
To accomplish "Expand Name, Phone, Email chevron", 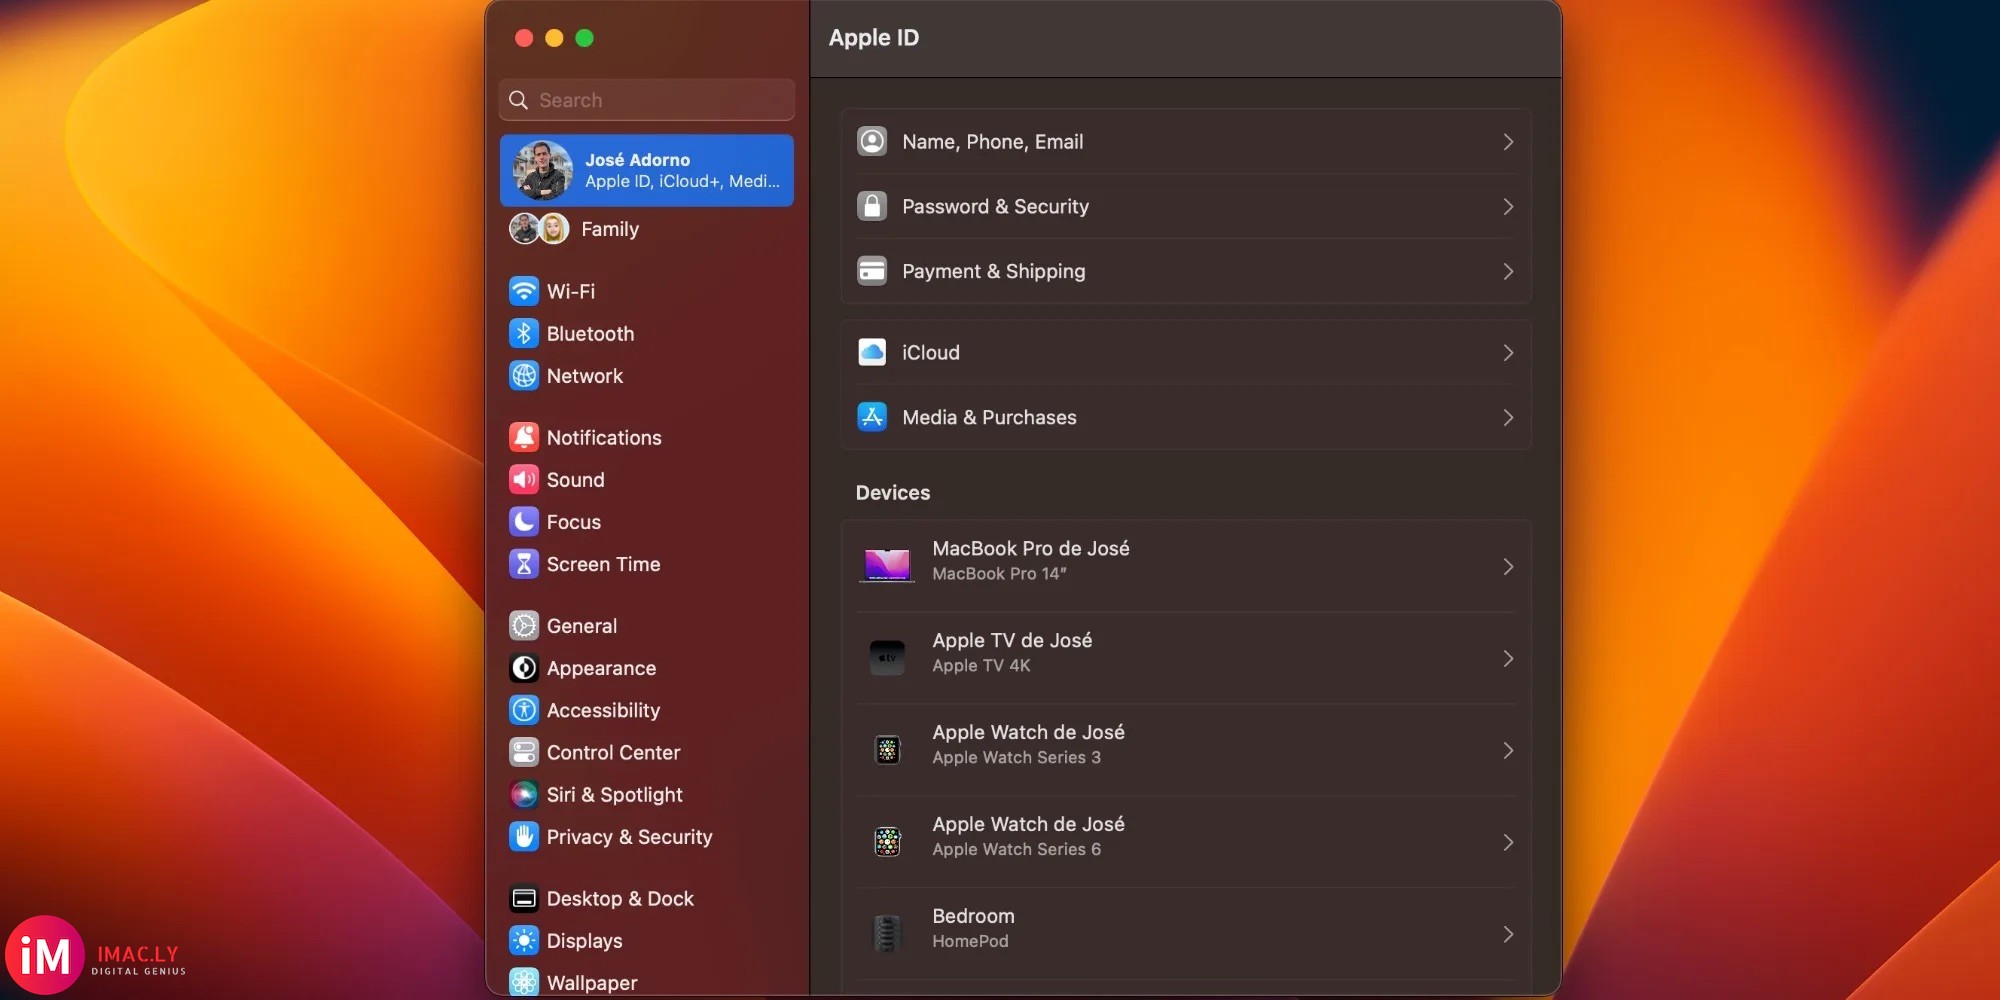I will [1508, 142].
